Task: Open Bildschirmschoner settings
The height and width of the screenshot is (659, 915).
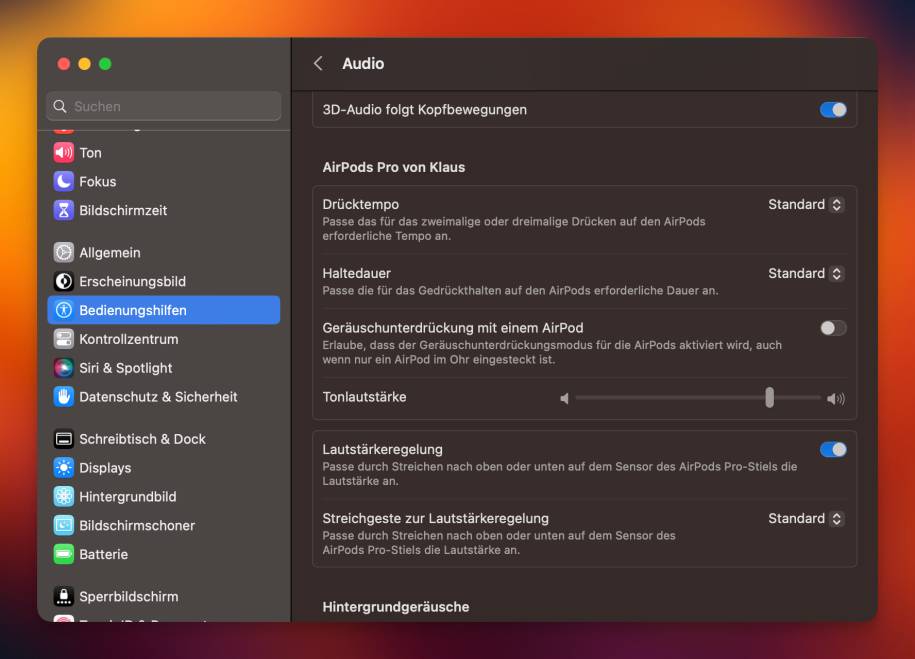Action: 163,525
